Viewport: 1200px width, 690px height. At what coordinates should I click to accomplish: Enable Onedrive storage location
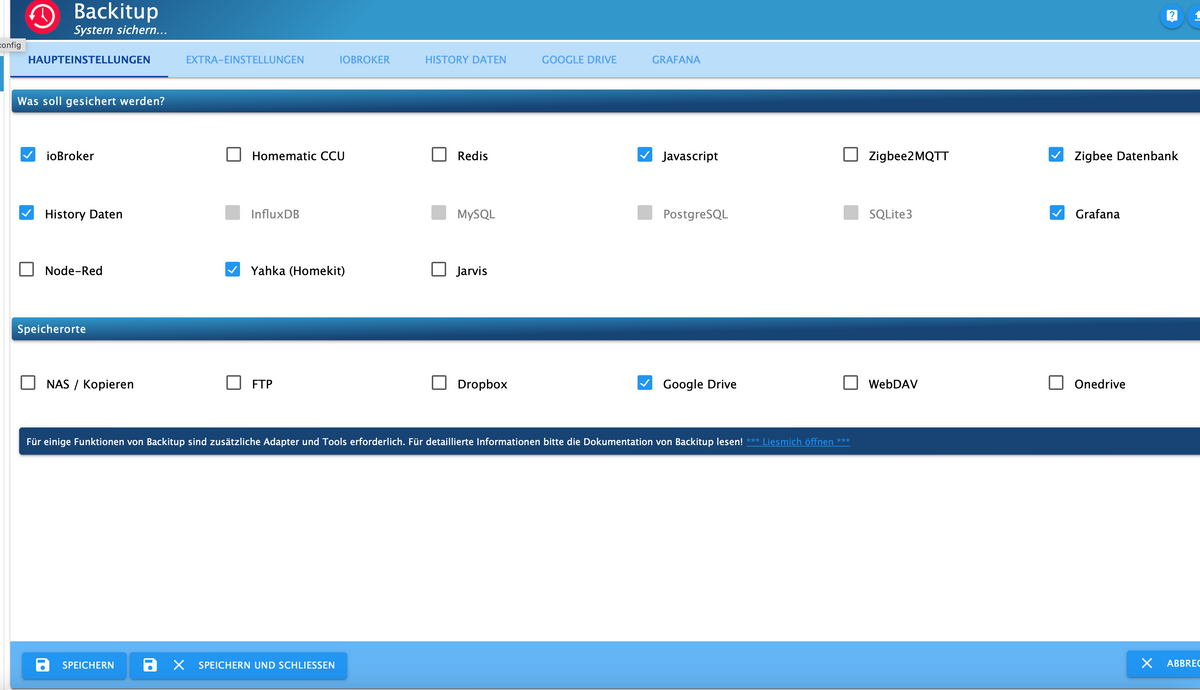click(x=1056, y=383)
